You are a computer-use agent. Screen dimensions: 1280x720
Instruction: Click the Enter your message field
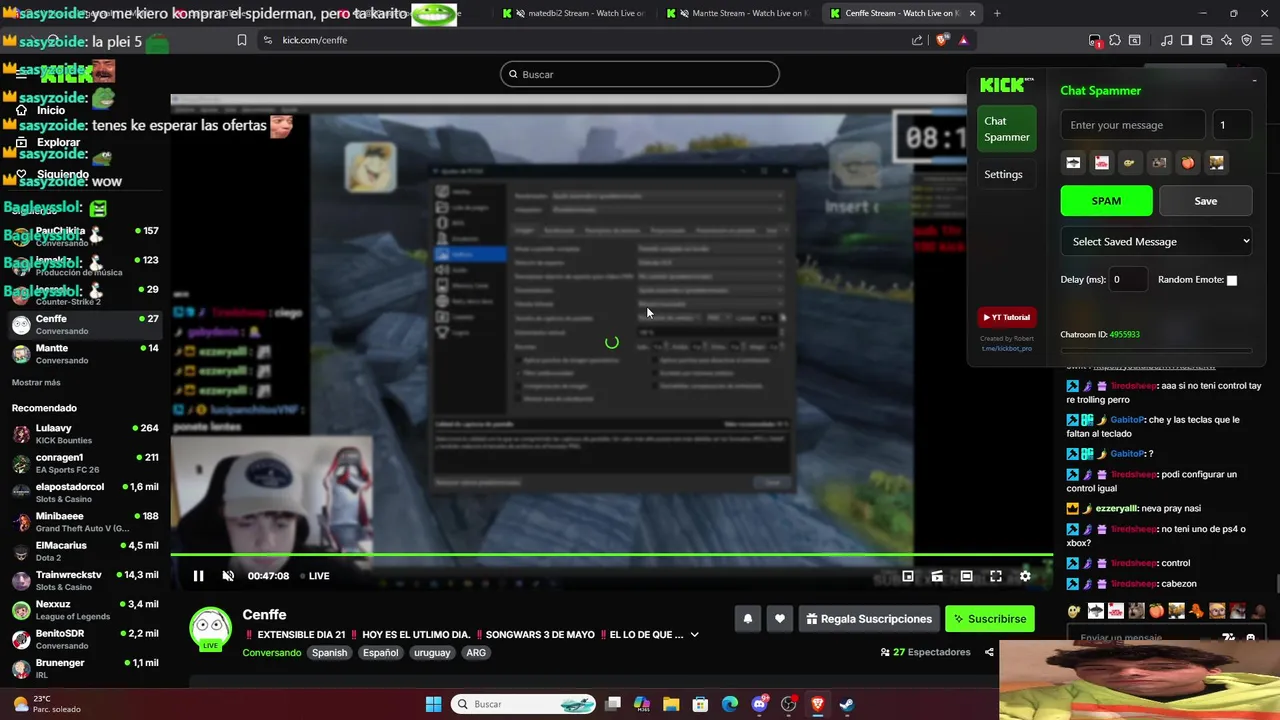point(1132,125)
